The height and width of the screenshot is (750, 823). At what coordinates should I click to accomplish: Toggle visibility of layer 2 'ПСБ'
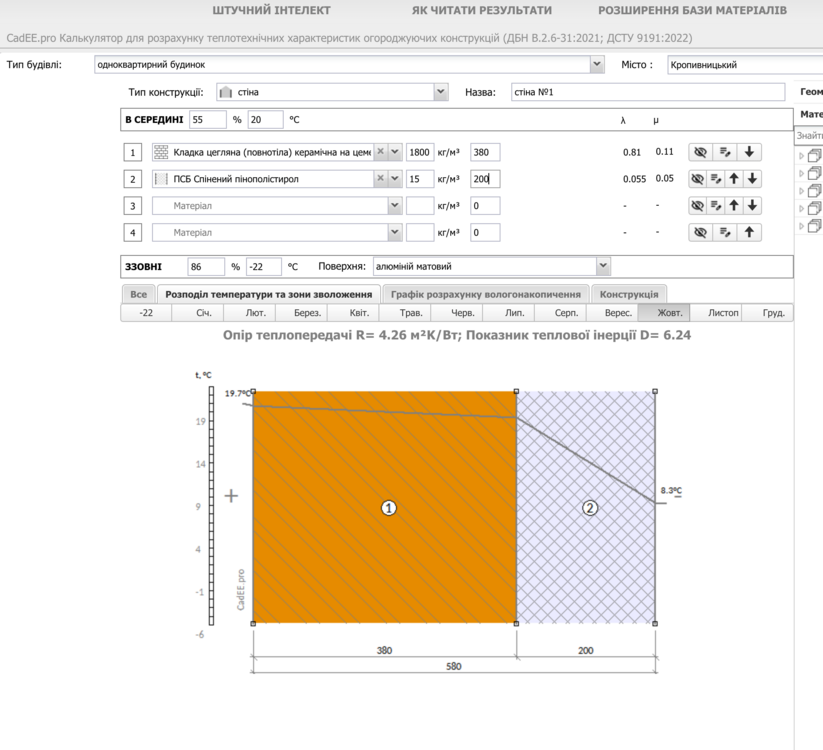click(697, 179)
